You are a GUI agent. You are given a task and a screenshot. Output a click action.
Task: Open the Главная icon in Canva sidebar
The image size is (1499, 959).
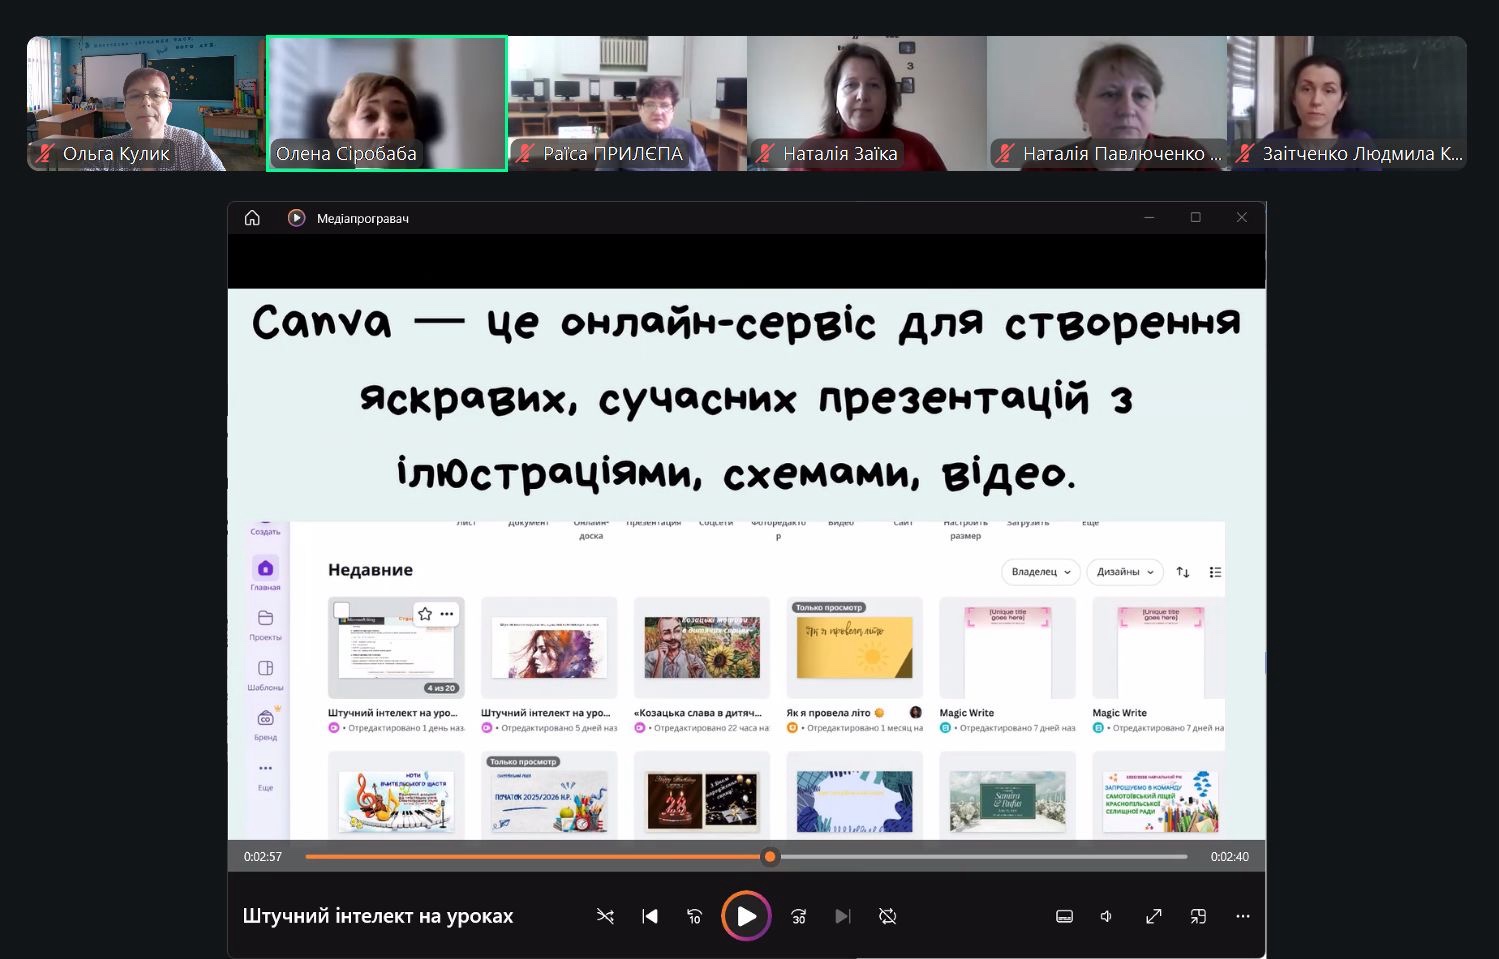pyautogui.click(x=265, y=568)
